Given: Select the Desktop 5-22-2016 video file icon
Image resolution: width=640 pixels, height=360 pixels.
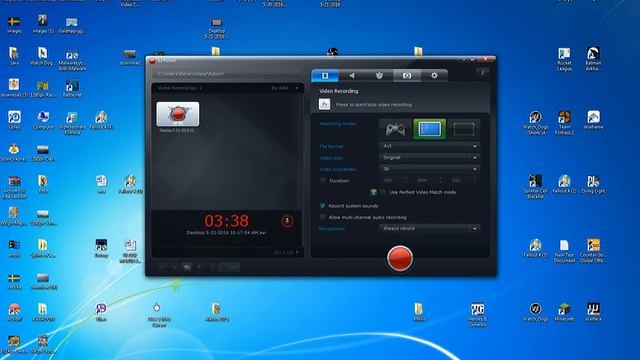Looking at the screenshot, I should click(x=216, y=28).
